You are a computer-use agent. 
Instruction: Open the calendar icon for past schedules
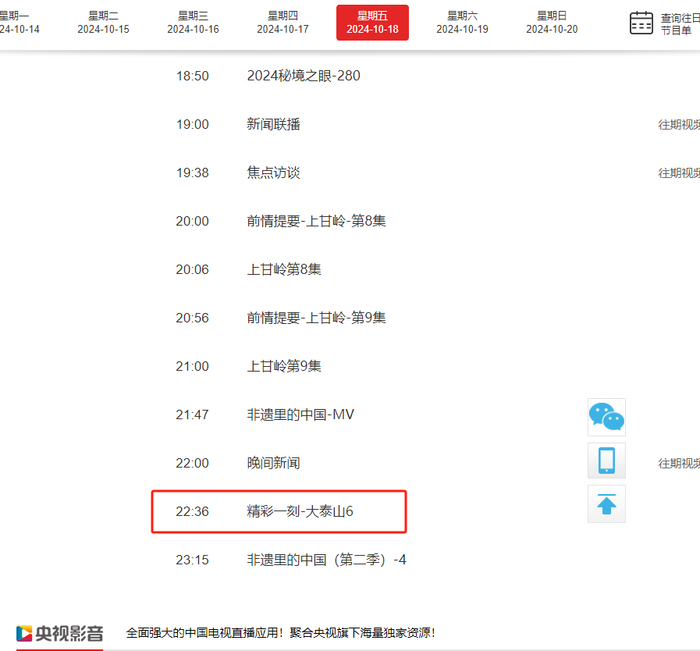click(641, 23)
